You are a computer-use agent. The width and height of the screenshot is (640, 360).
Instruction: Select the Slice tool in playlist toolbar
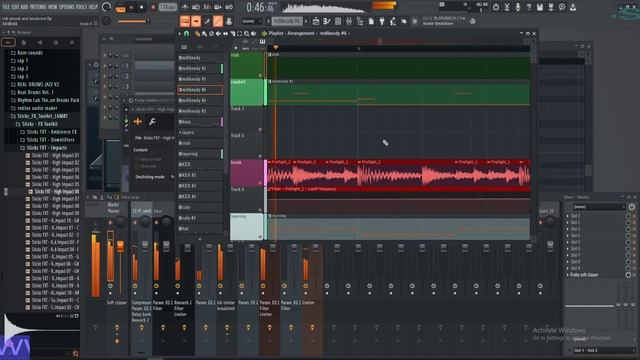coord(232,33)
